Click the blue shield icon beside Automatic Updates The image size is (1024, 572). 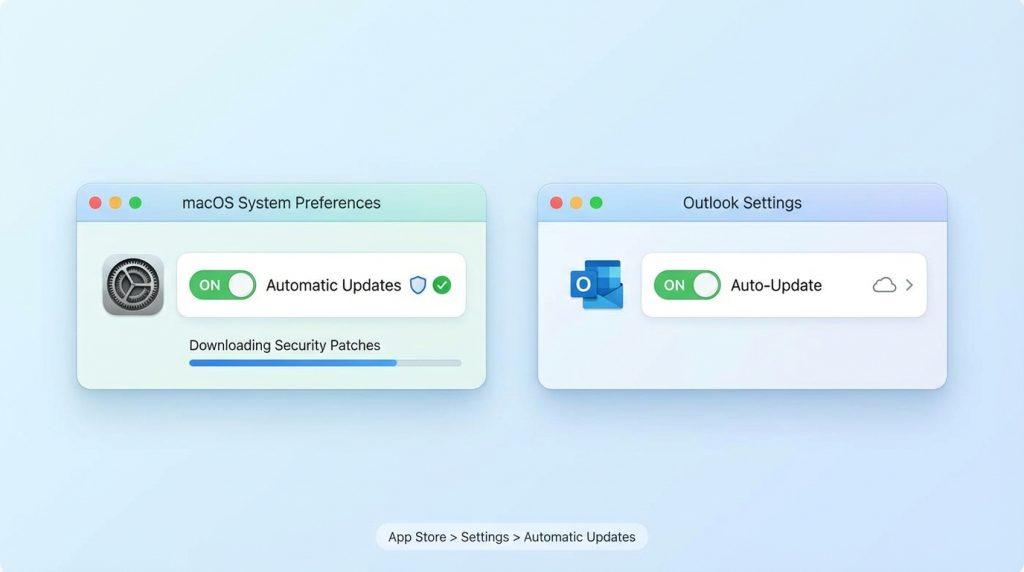418,285
